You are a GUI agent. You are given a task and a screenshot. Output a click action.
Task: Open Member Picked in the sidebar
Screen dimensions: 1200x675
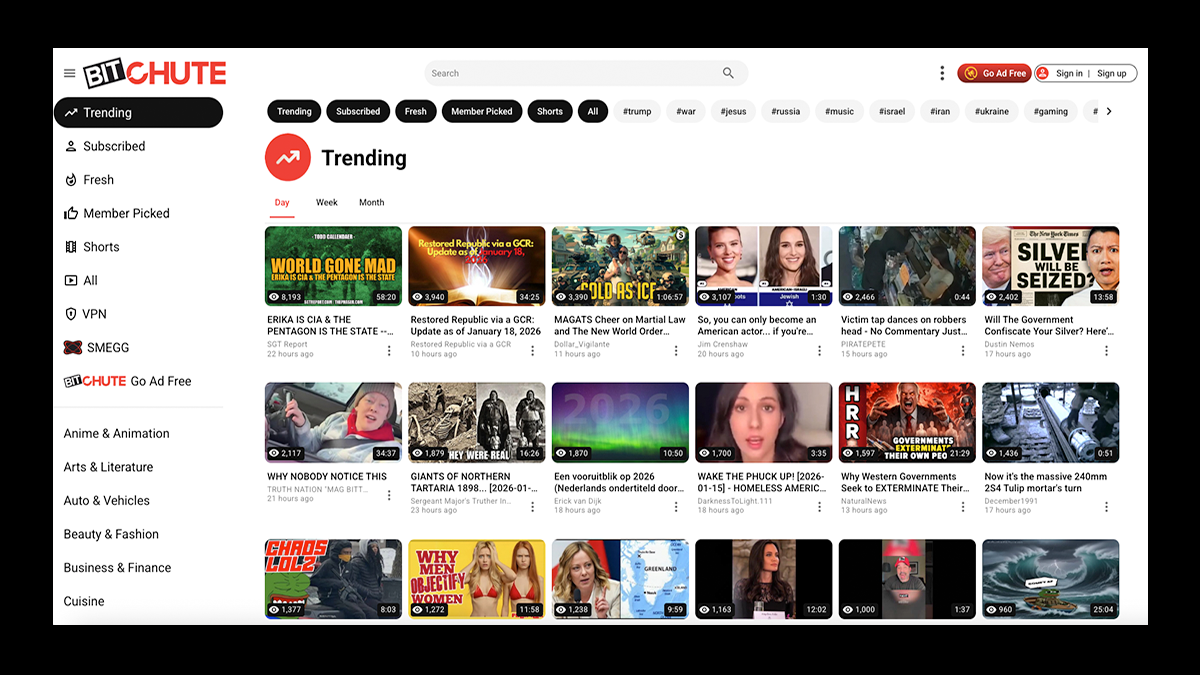coord(126,213)
